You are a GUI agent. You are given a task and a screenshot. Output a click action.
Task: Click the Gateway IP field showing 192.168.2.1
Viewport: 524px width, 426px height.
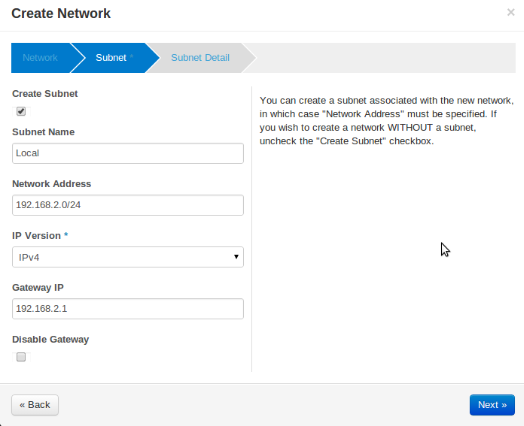click(x=128, y=309)
